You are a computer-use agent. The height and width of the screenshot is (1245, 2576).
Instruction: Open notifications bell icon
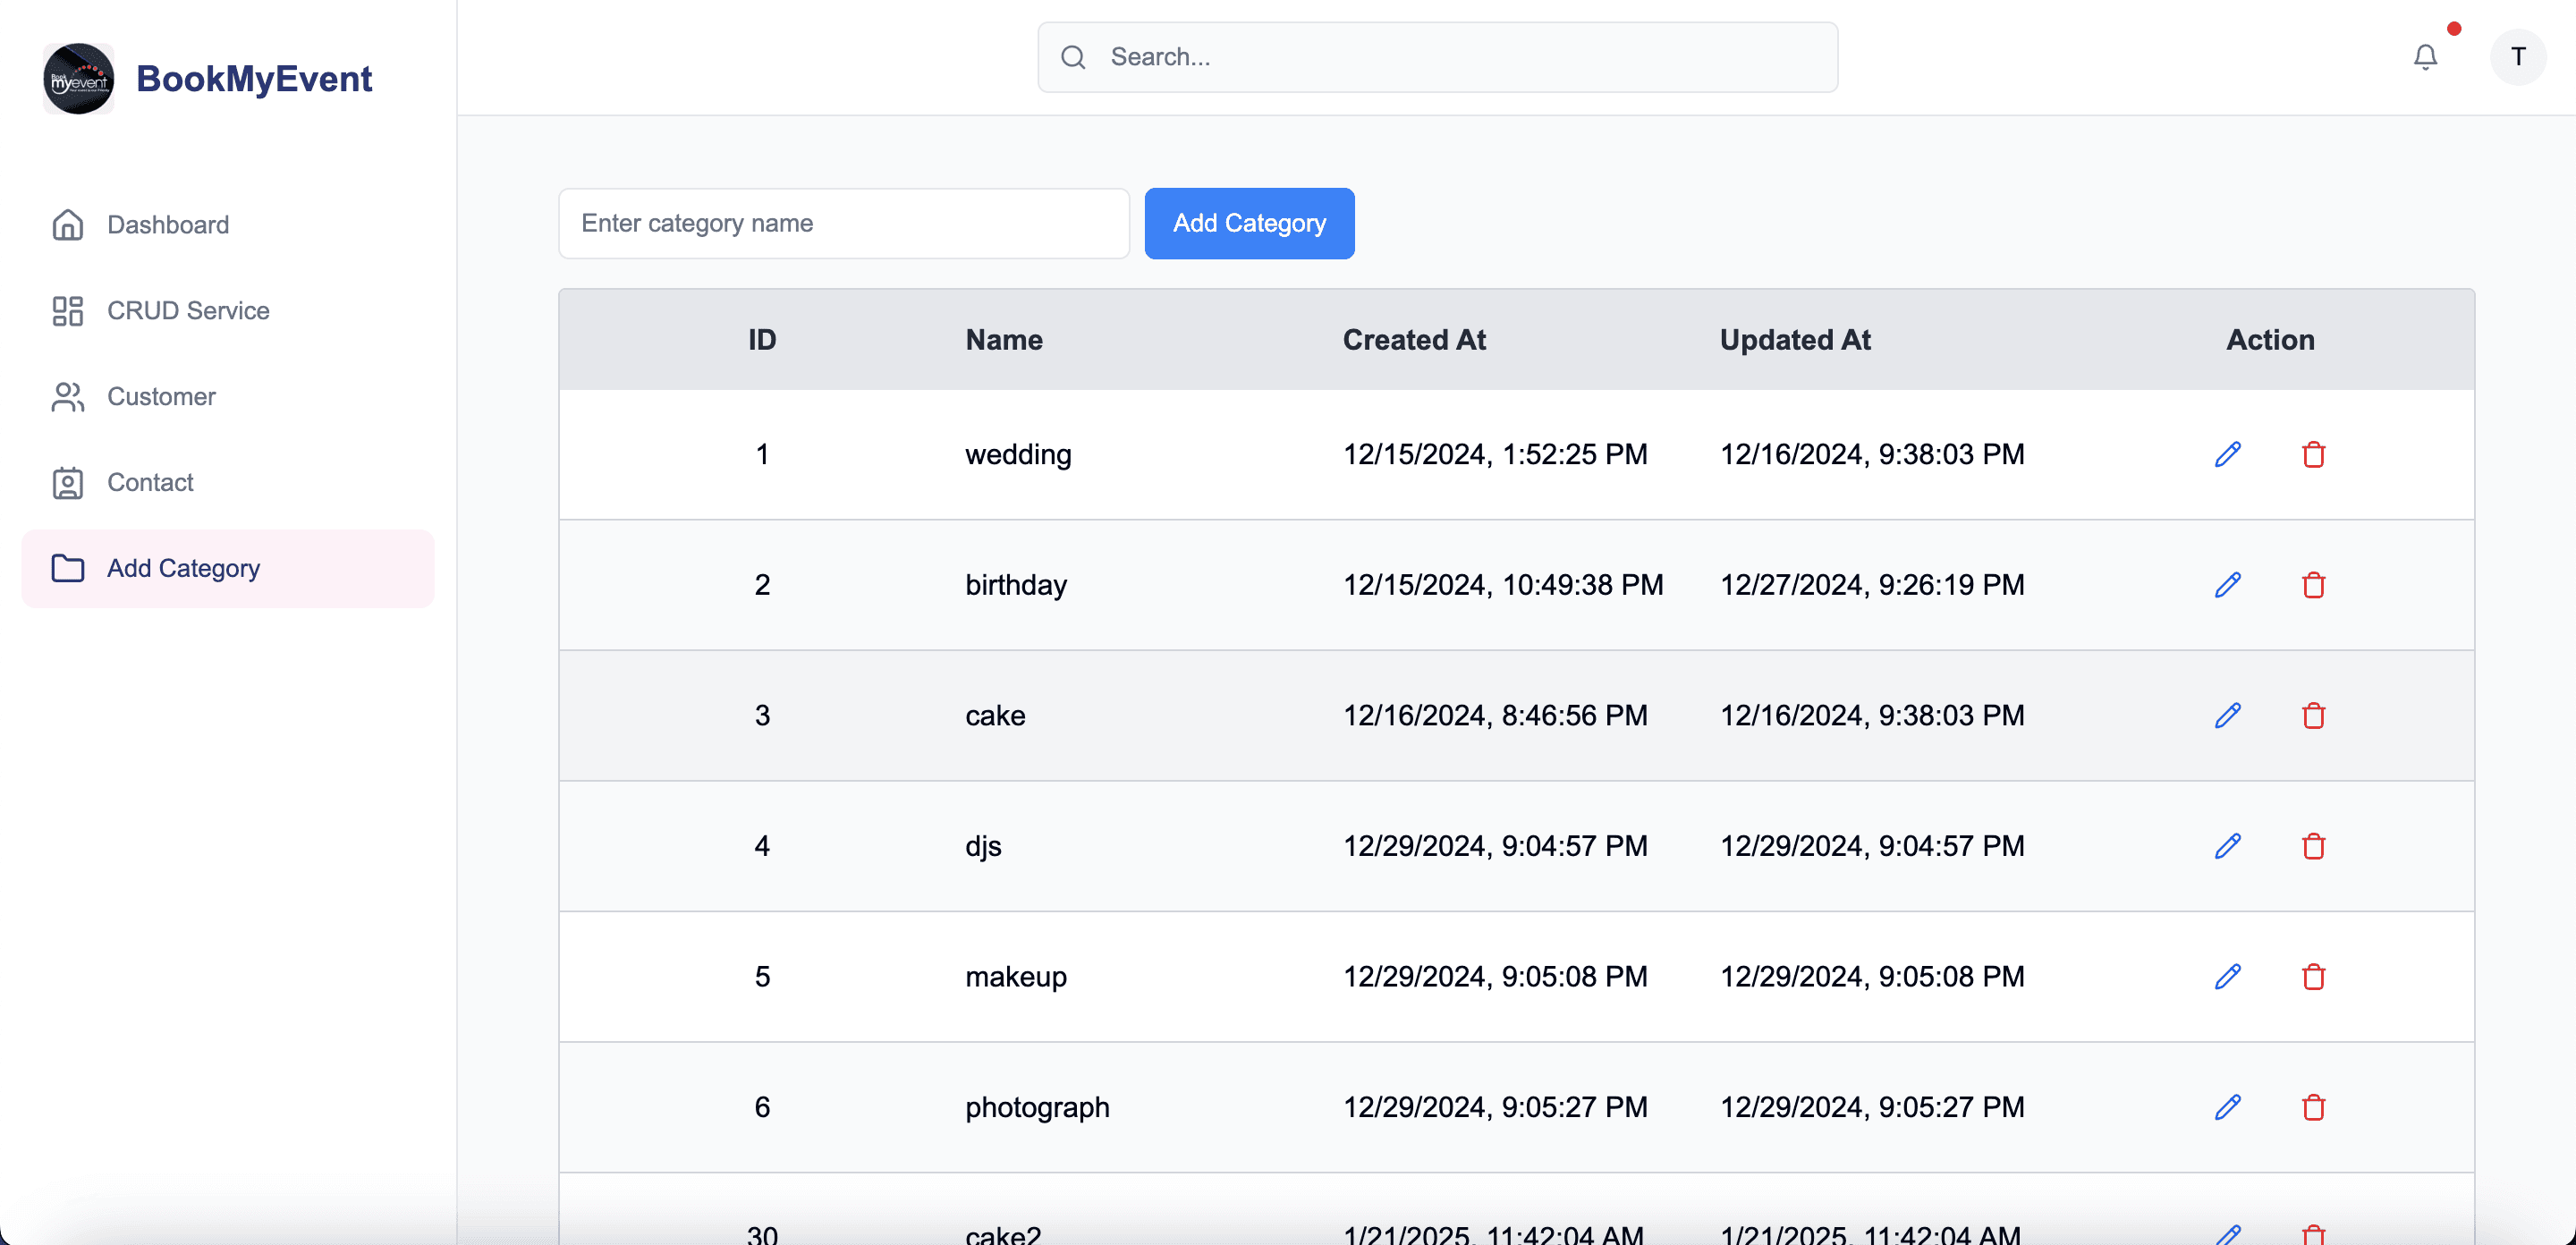[2425, 57]
